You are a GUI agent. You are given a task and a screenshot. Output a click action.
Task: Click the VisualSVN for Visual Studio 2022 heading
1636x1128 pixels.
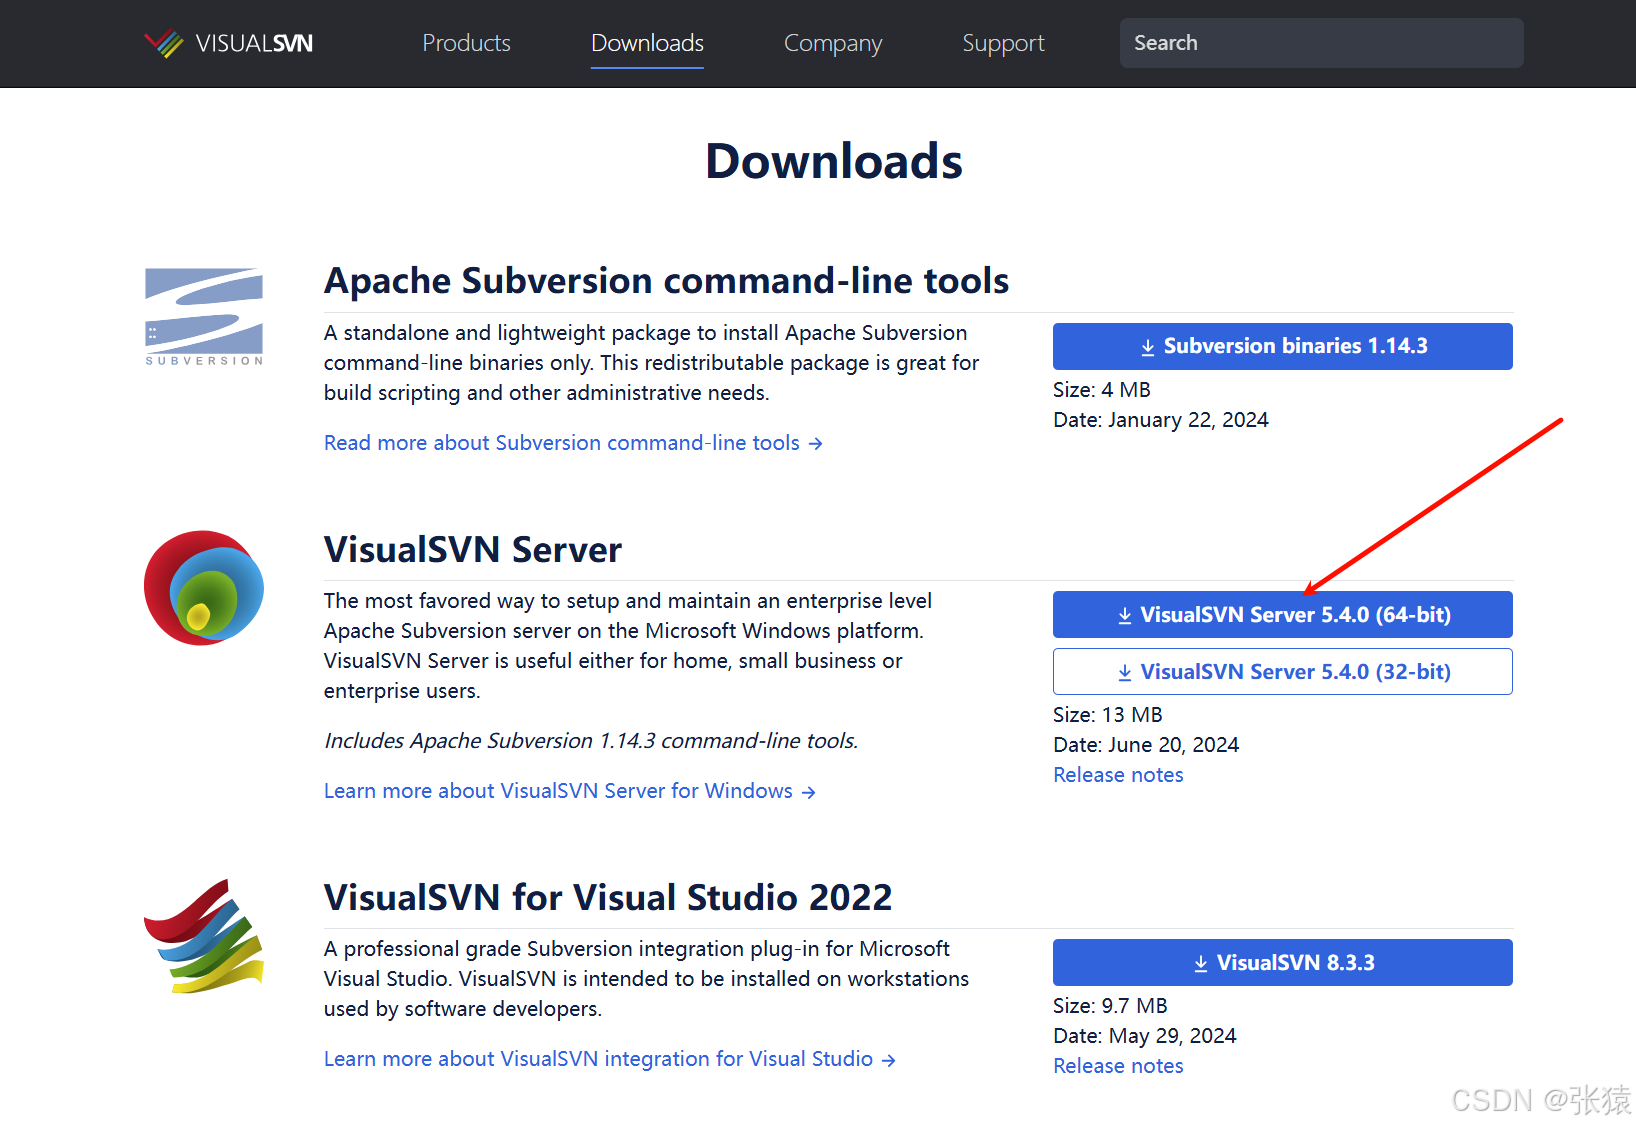(x=607, y=898)
